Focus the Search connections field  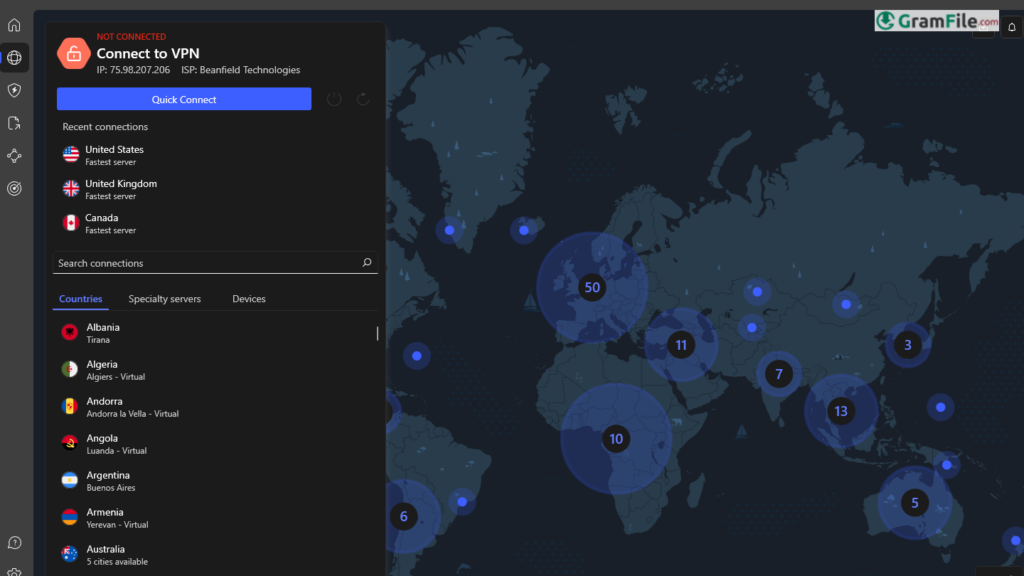(215, 263)
